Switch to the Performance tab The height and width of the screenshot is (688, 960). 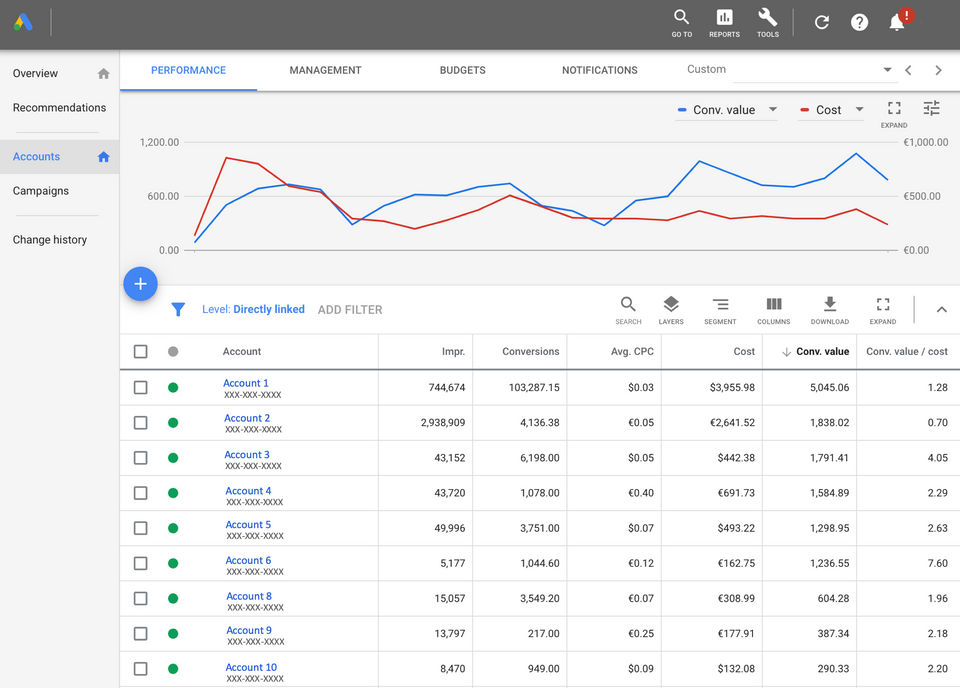(189, 70)
